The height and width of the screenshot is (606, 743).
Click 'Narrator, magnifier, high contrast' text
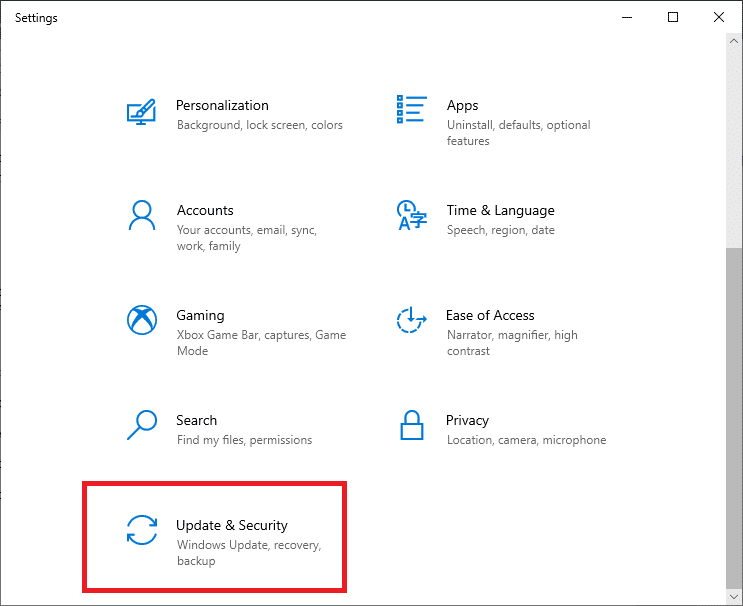tap(512, 343)
